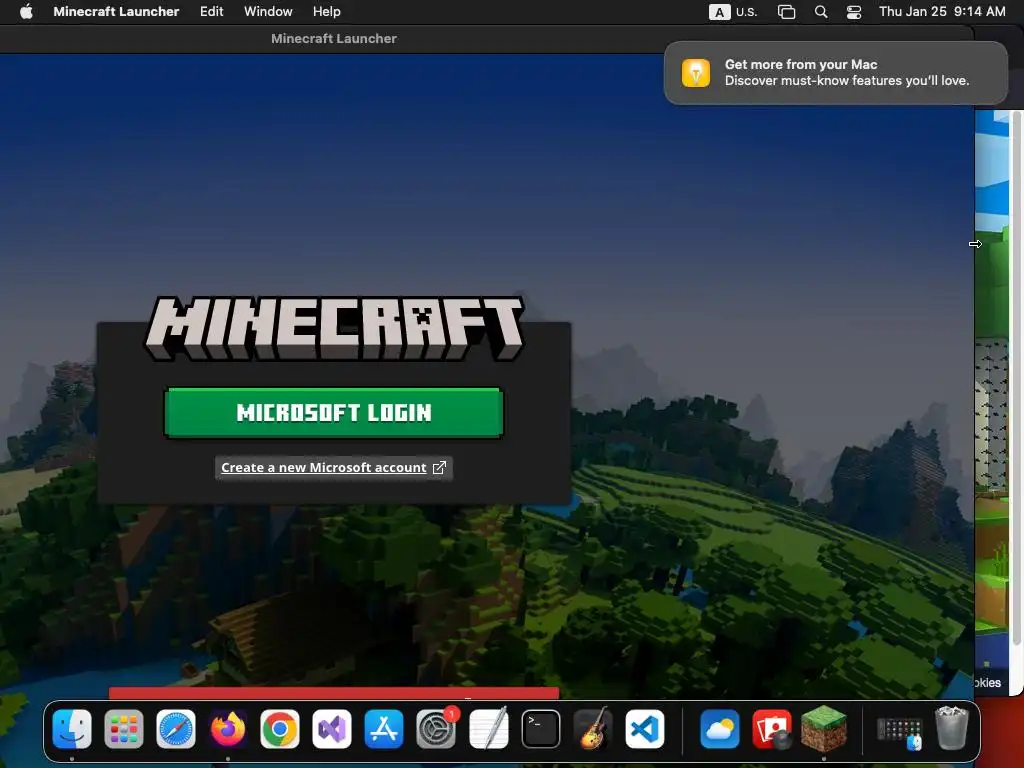This screenshot has width=1024, height=768.
Task: Open the Help menu
Action: 327,12
